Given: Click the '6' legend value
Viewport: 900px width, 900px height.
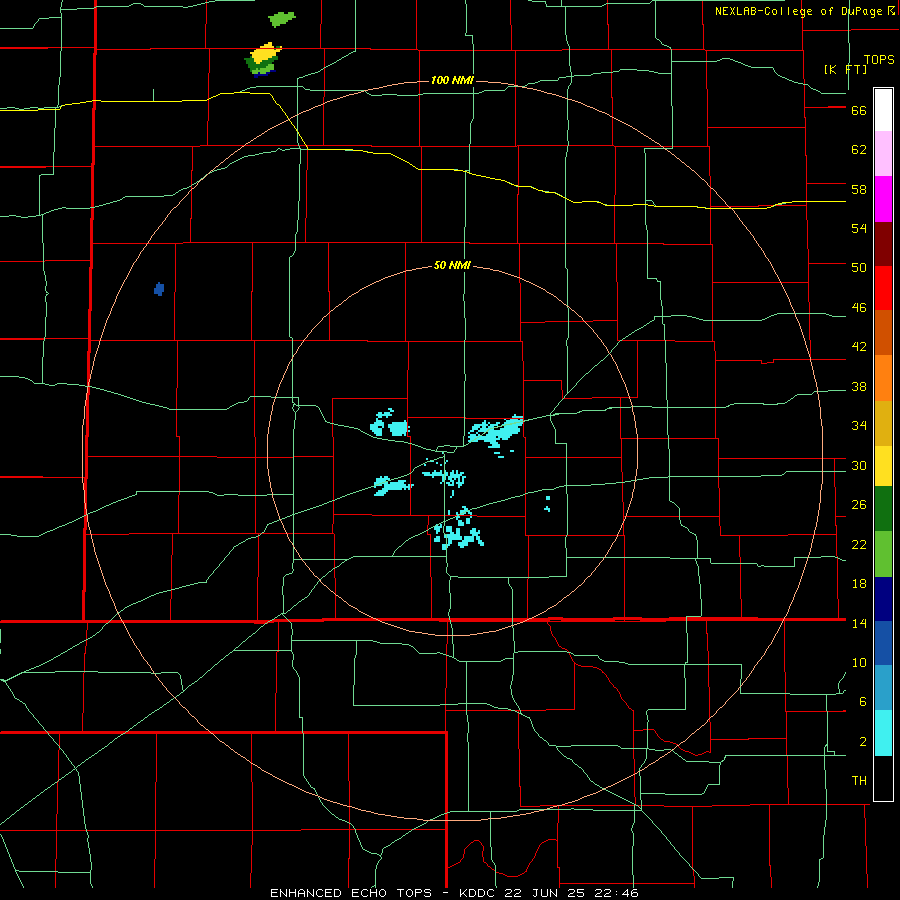Looking at the screenshot, I should click(863, 702).
